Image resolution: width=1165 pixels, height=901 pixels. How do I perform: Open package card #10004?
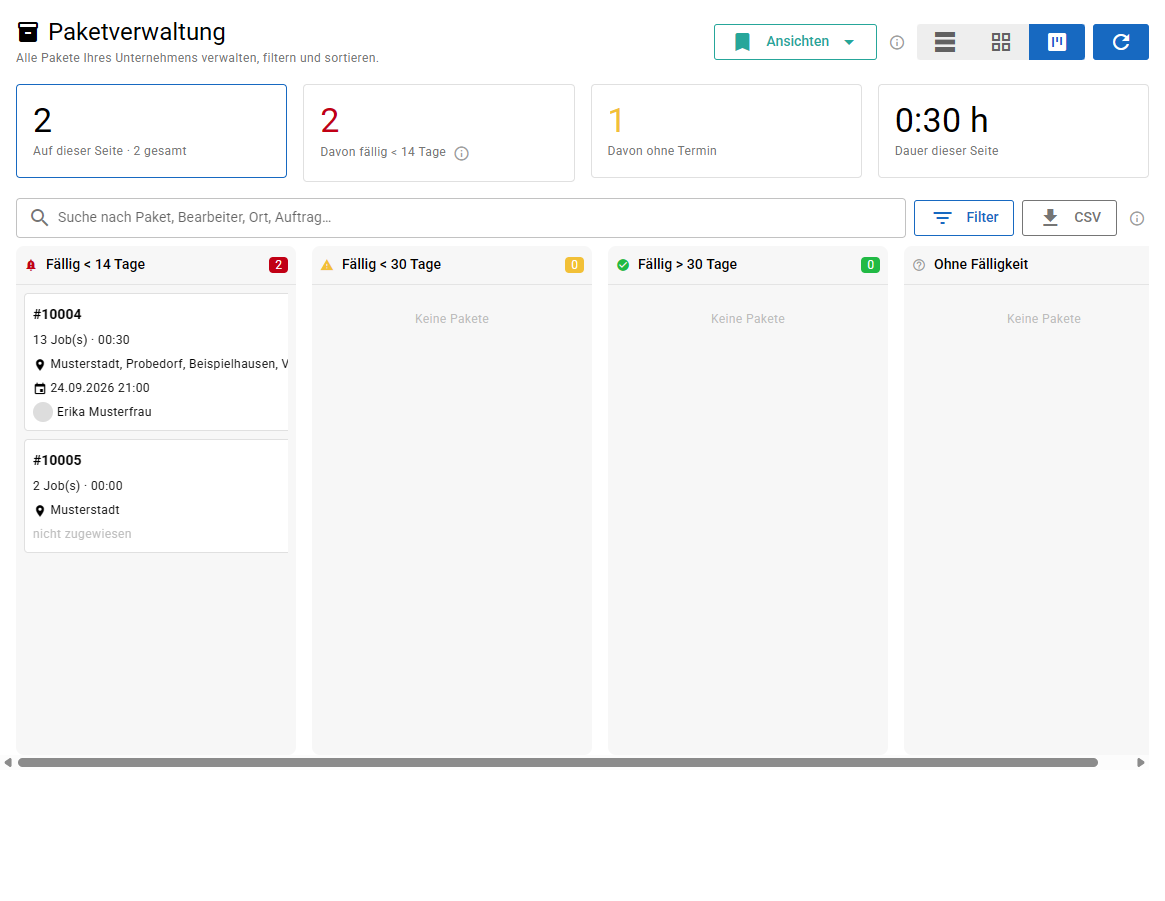coord(157,362)
